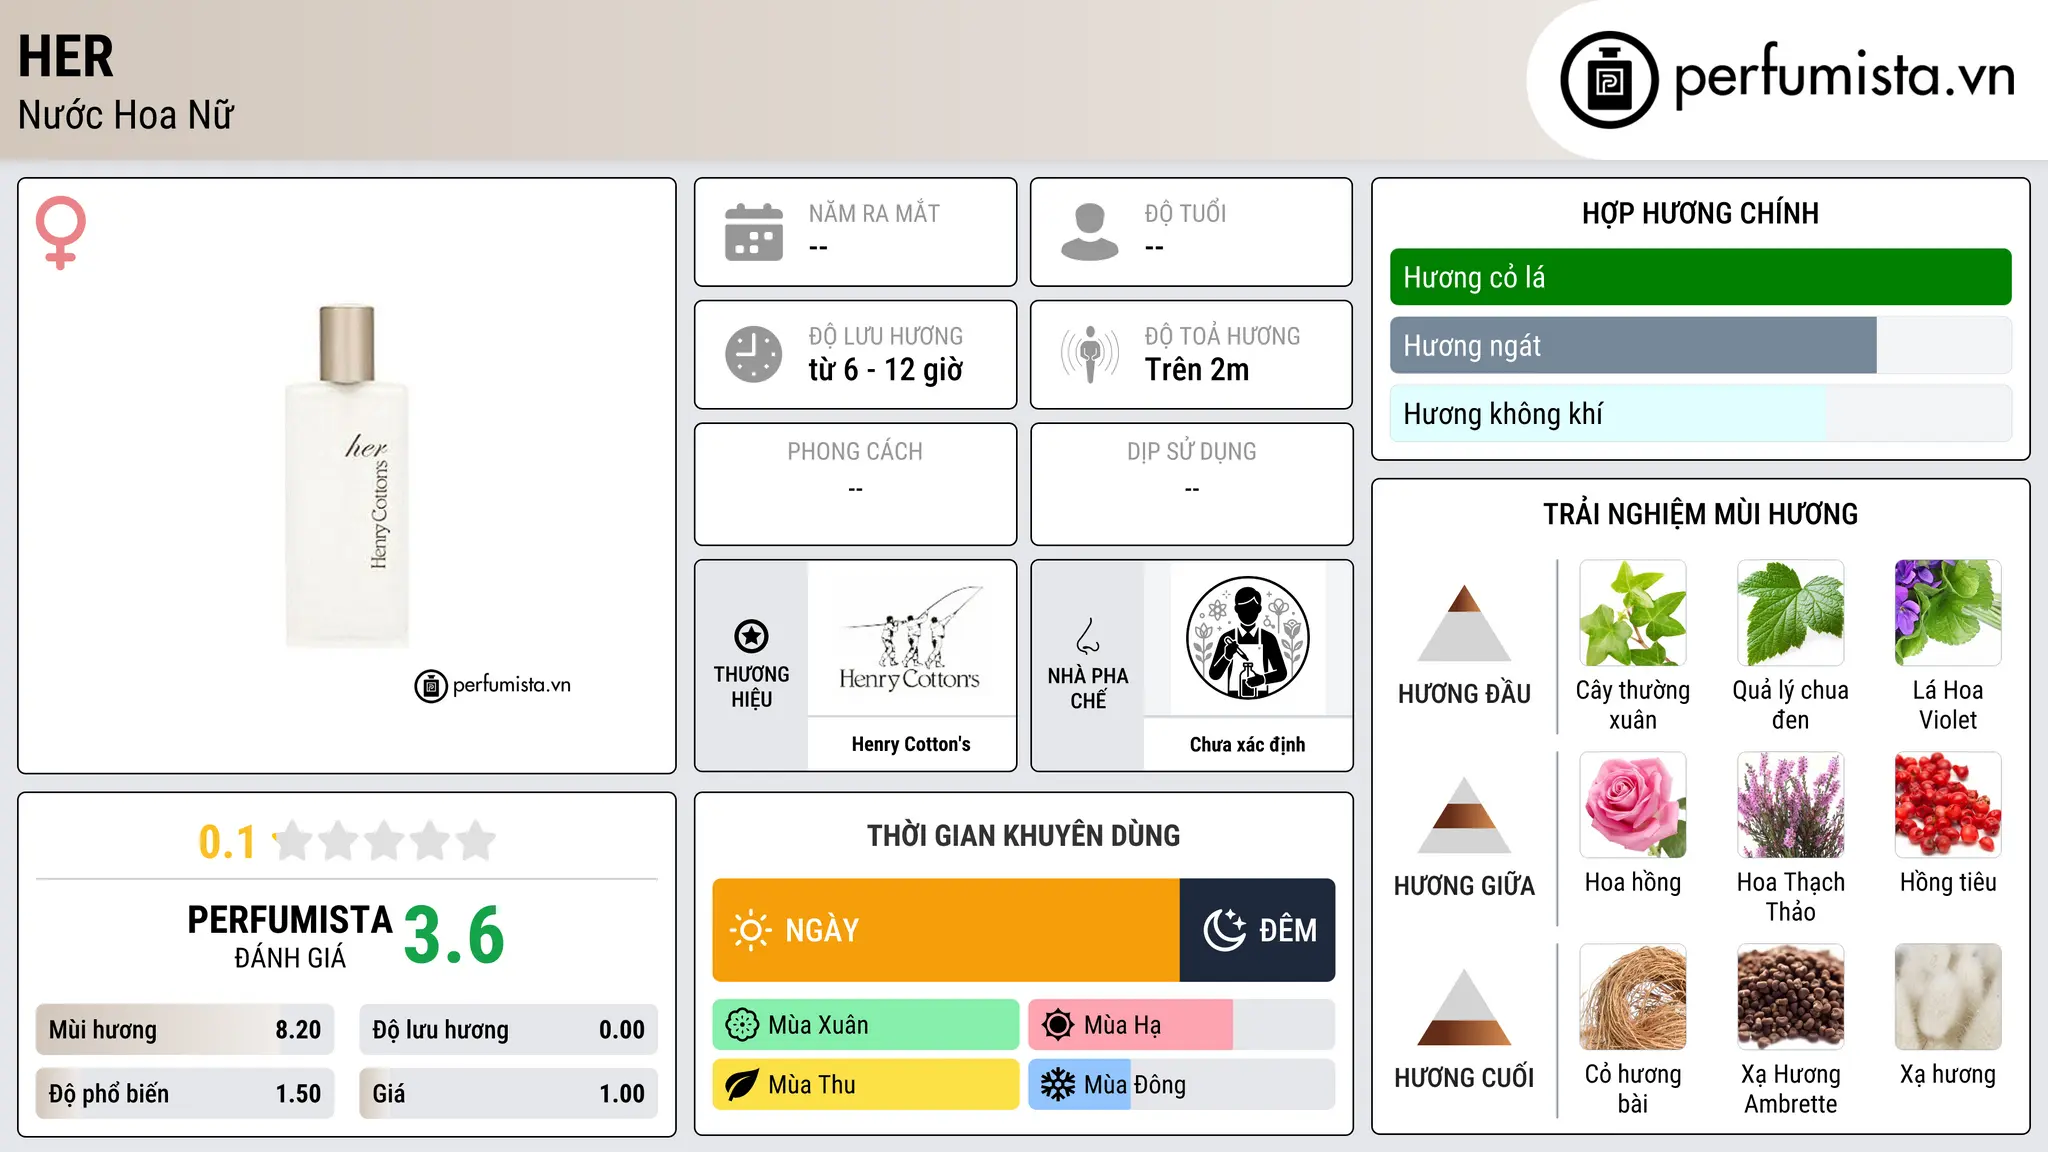Select the orange Ngày time bar
This screenshot has width=2048, height=1152.
point(946,930)
